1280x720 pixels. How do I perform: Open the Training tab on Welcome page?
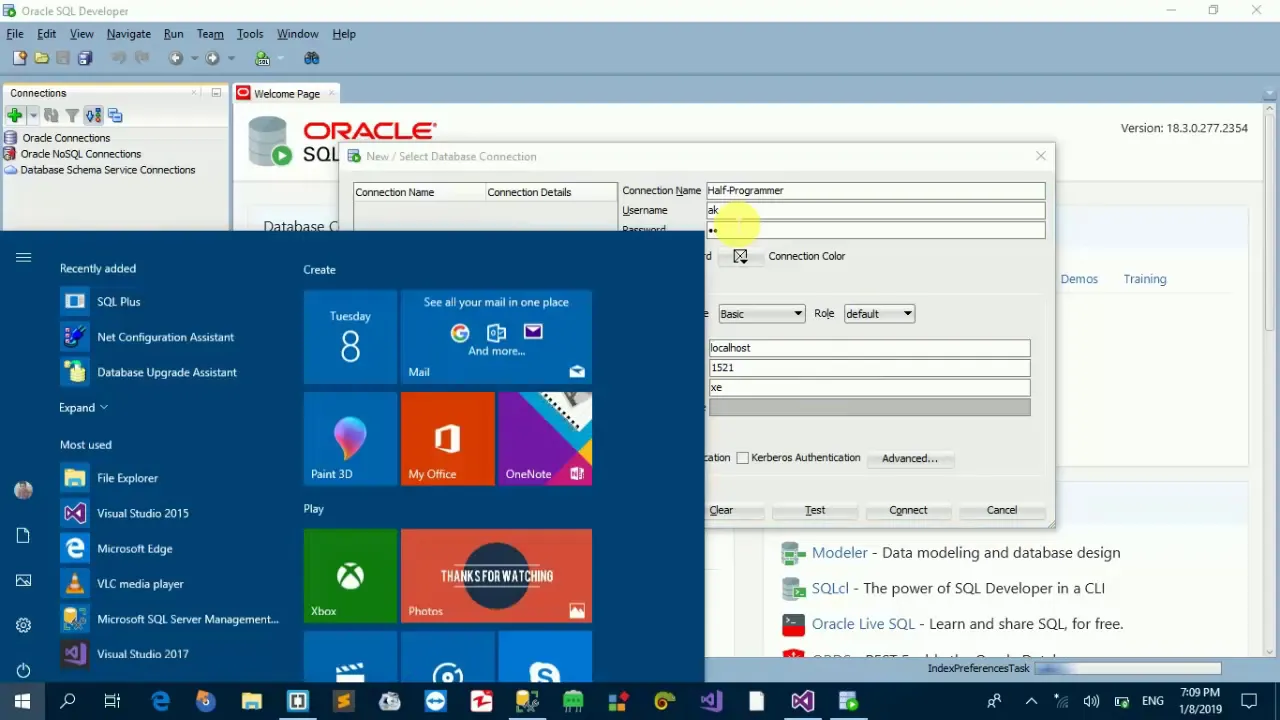tap(1144, 279)
